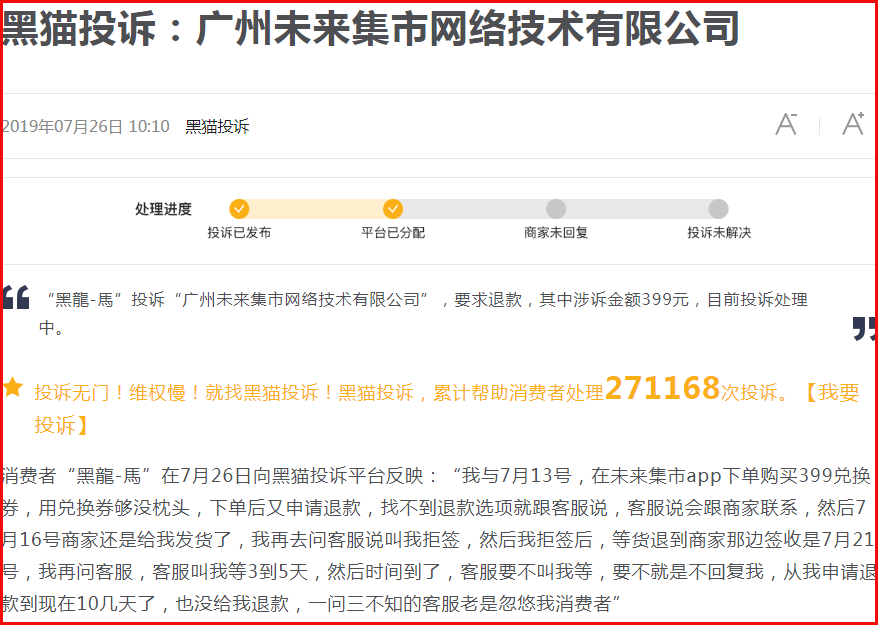Viewport: 878px width, 625px height.
Task: Click the 商家未回复 gray step circle
Action: pos(556,209)
